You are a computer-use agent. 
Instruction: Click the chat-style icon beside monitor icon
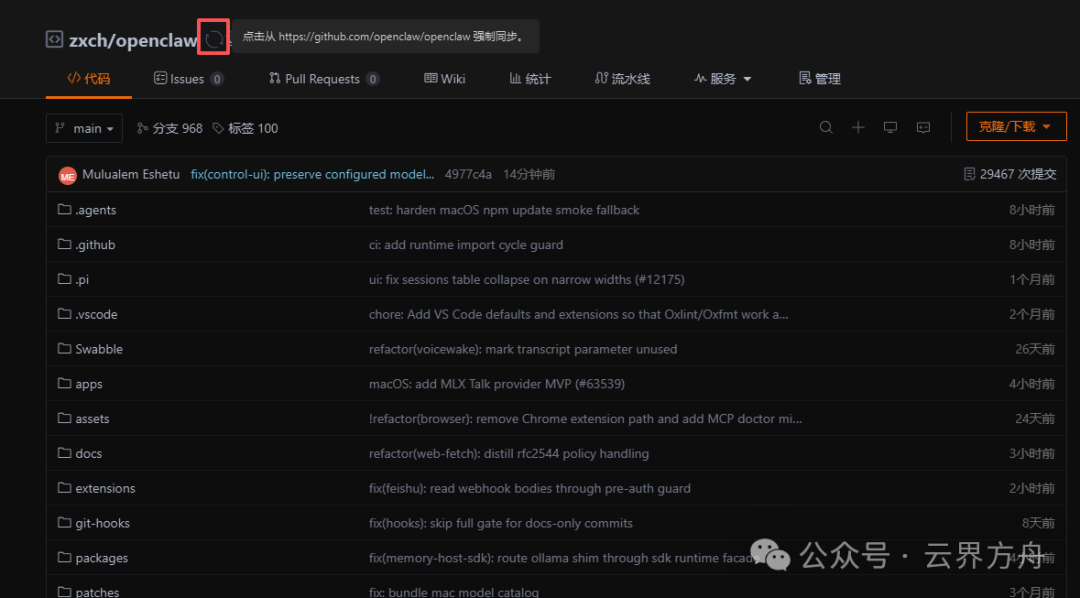click(924, 127)
